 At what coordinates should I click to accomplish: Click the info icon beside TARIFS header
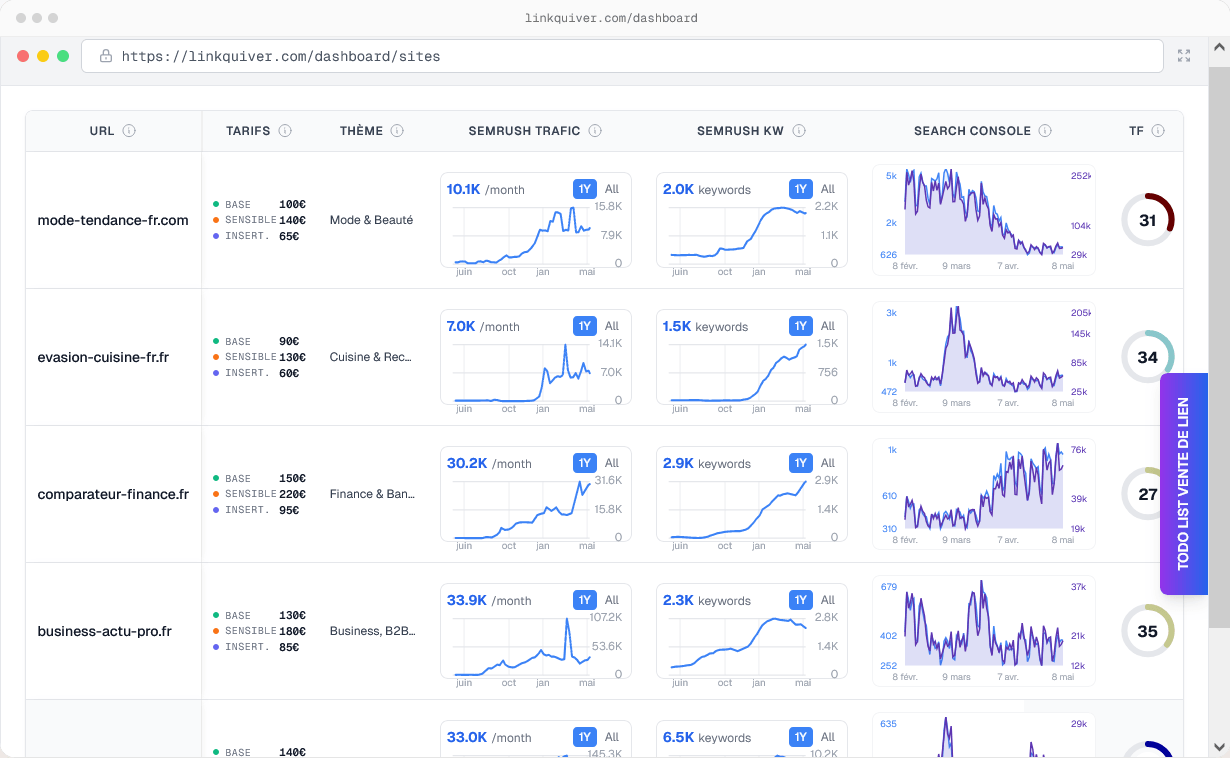[285, 131]
